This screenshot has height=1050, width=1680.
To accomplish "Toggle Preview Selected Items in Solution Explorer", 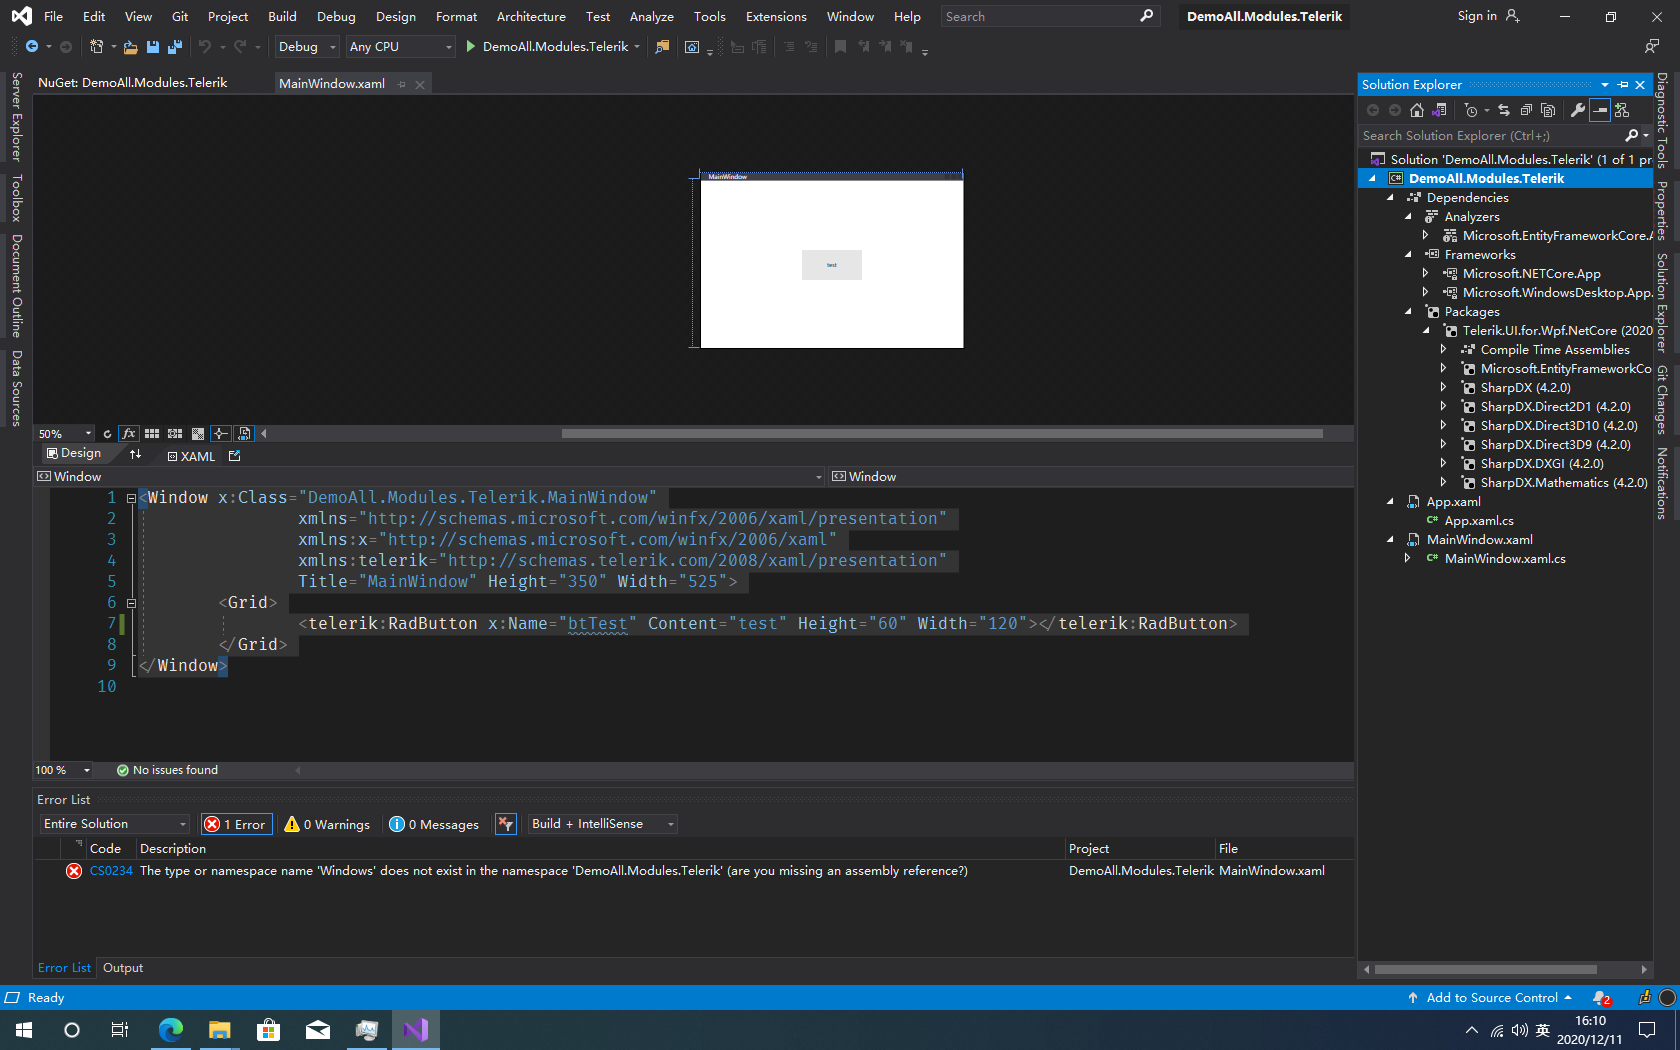I will click(x=1600, y=110).
